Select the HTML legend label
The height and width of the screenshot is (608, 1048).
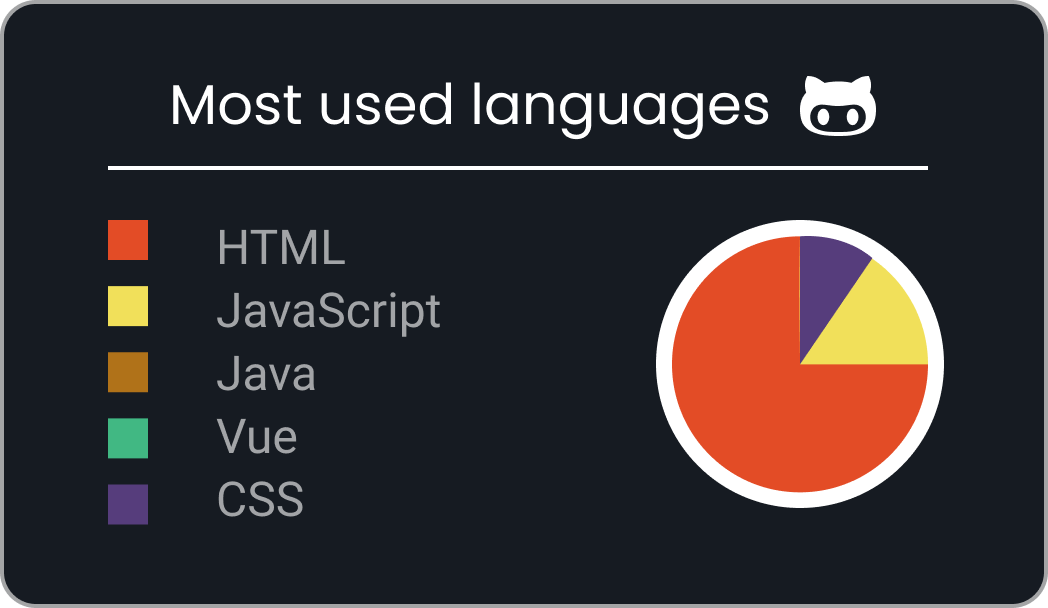(x=281, y=248)
